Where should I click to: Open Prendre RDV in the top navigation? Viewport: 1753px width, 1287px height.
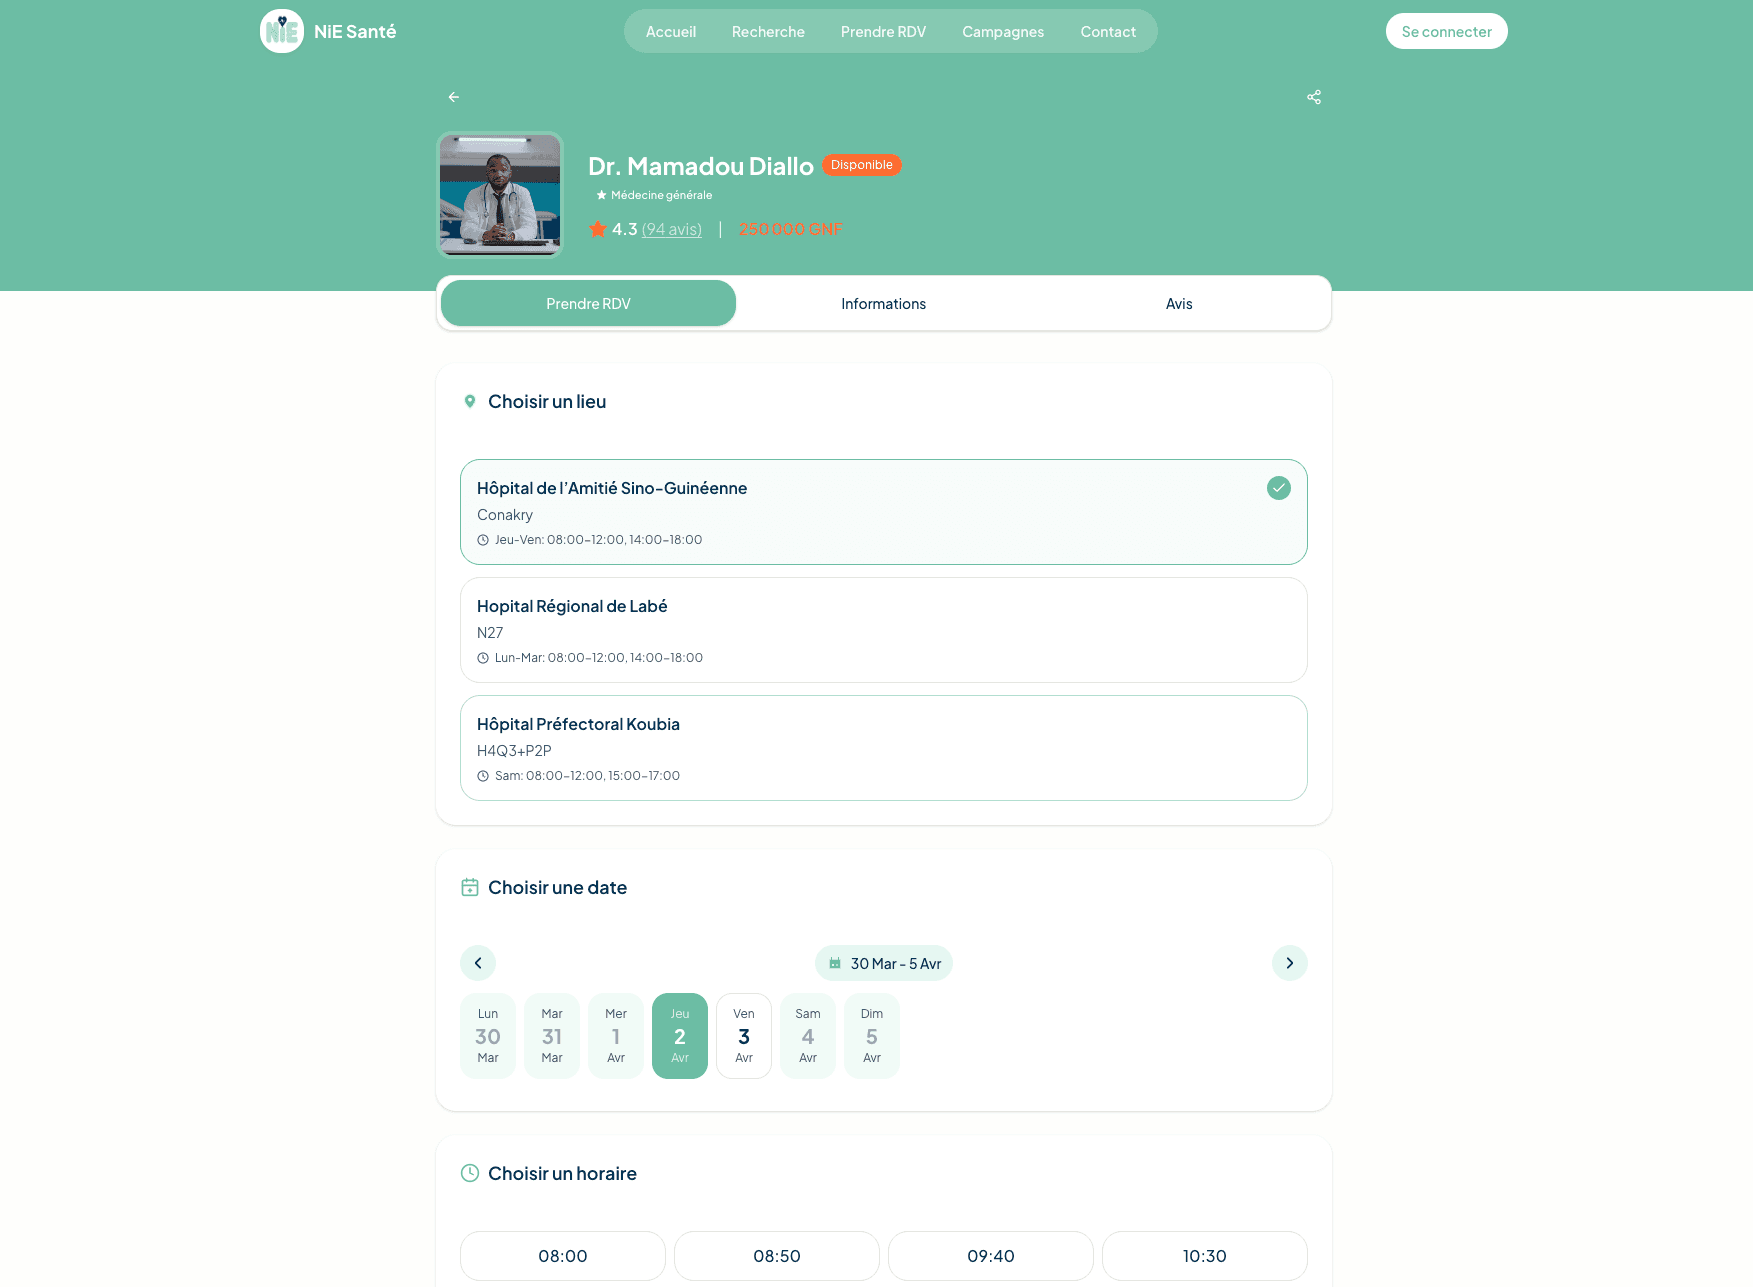(884, 32)
